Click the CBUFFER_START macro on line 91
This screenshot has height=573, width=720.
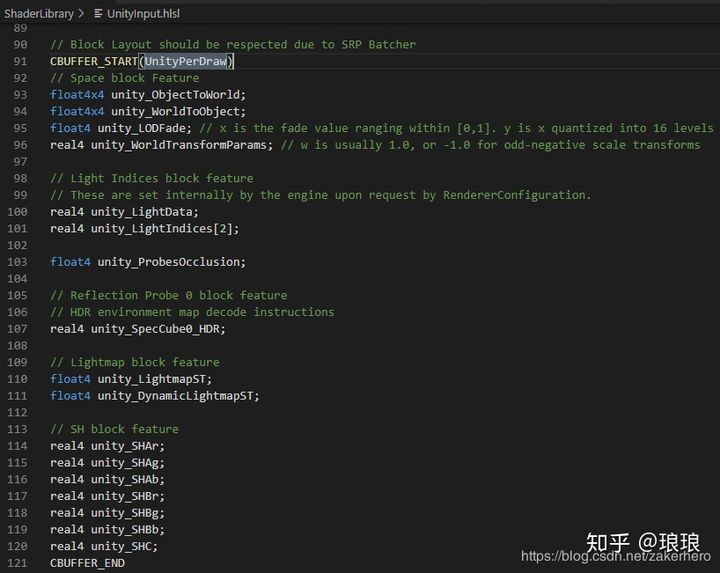tap(94, 61)
